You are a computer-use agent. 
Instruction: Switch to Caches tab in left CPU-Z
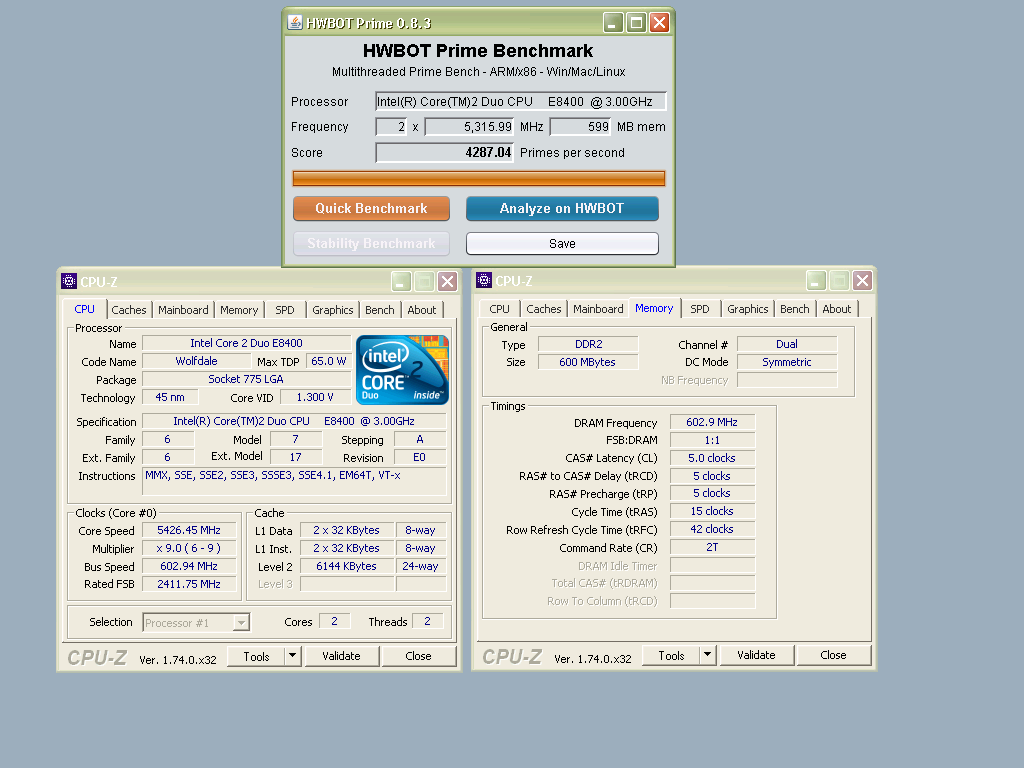(129, 310)
